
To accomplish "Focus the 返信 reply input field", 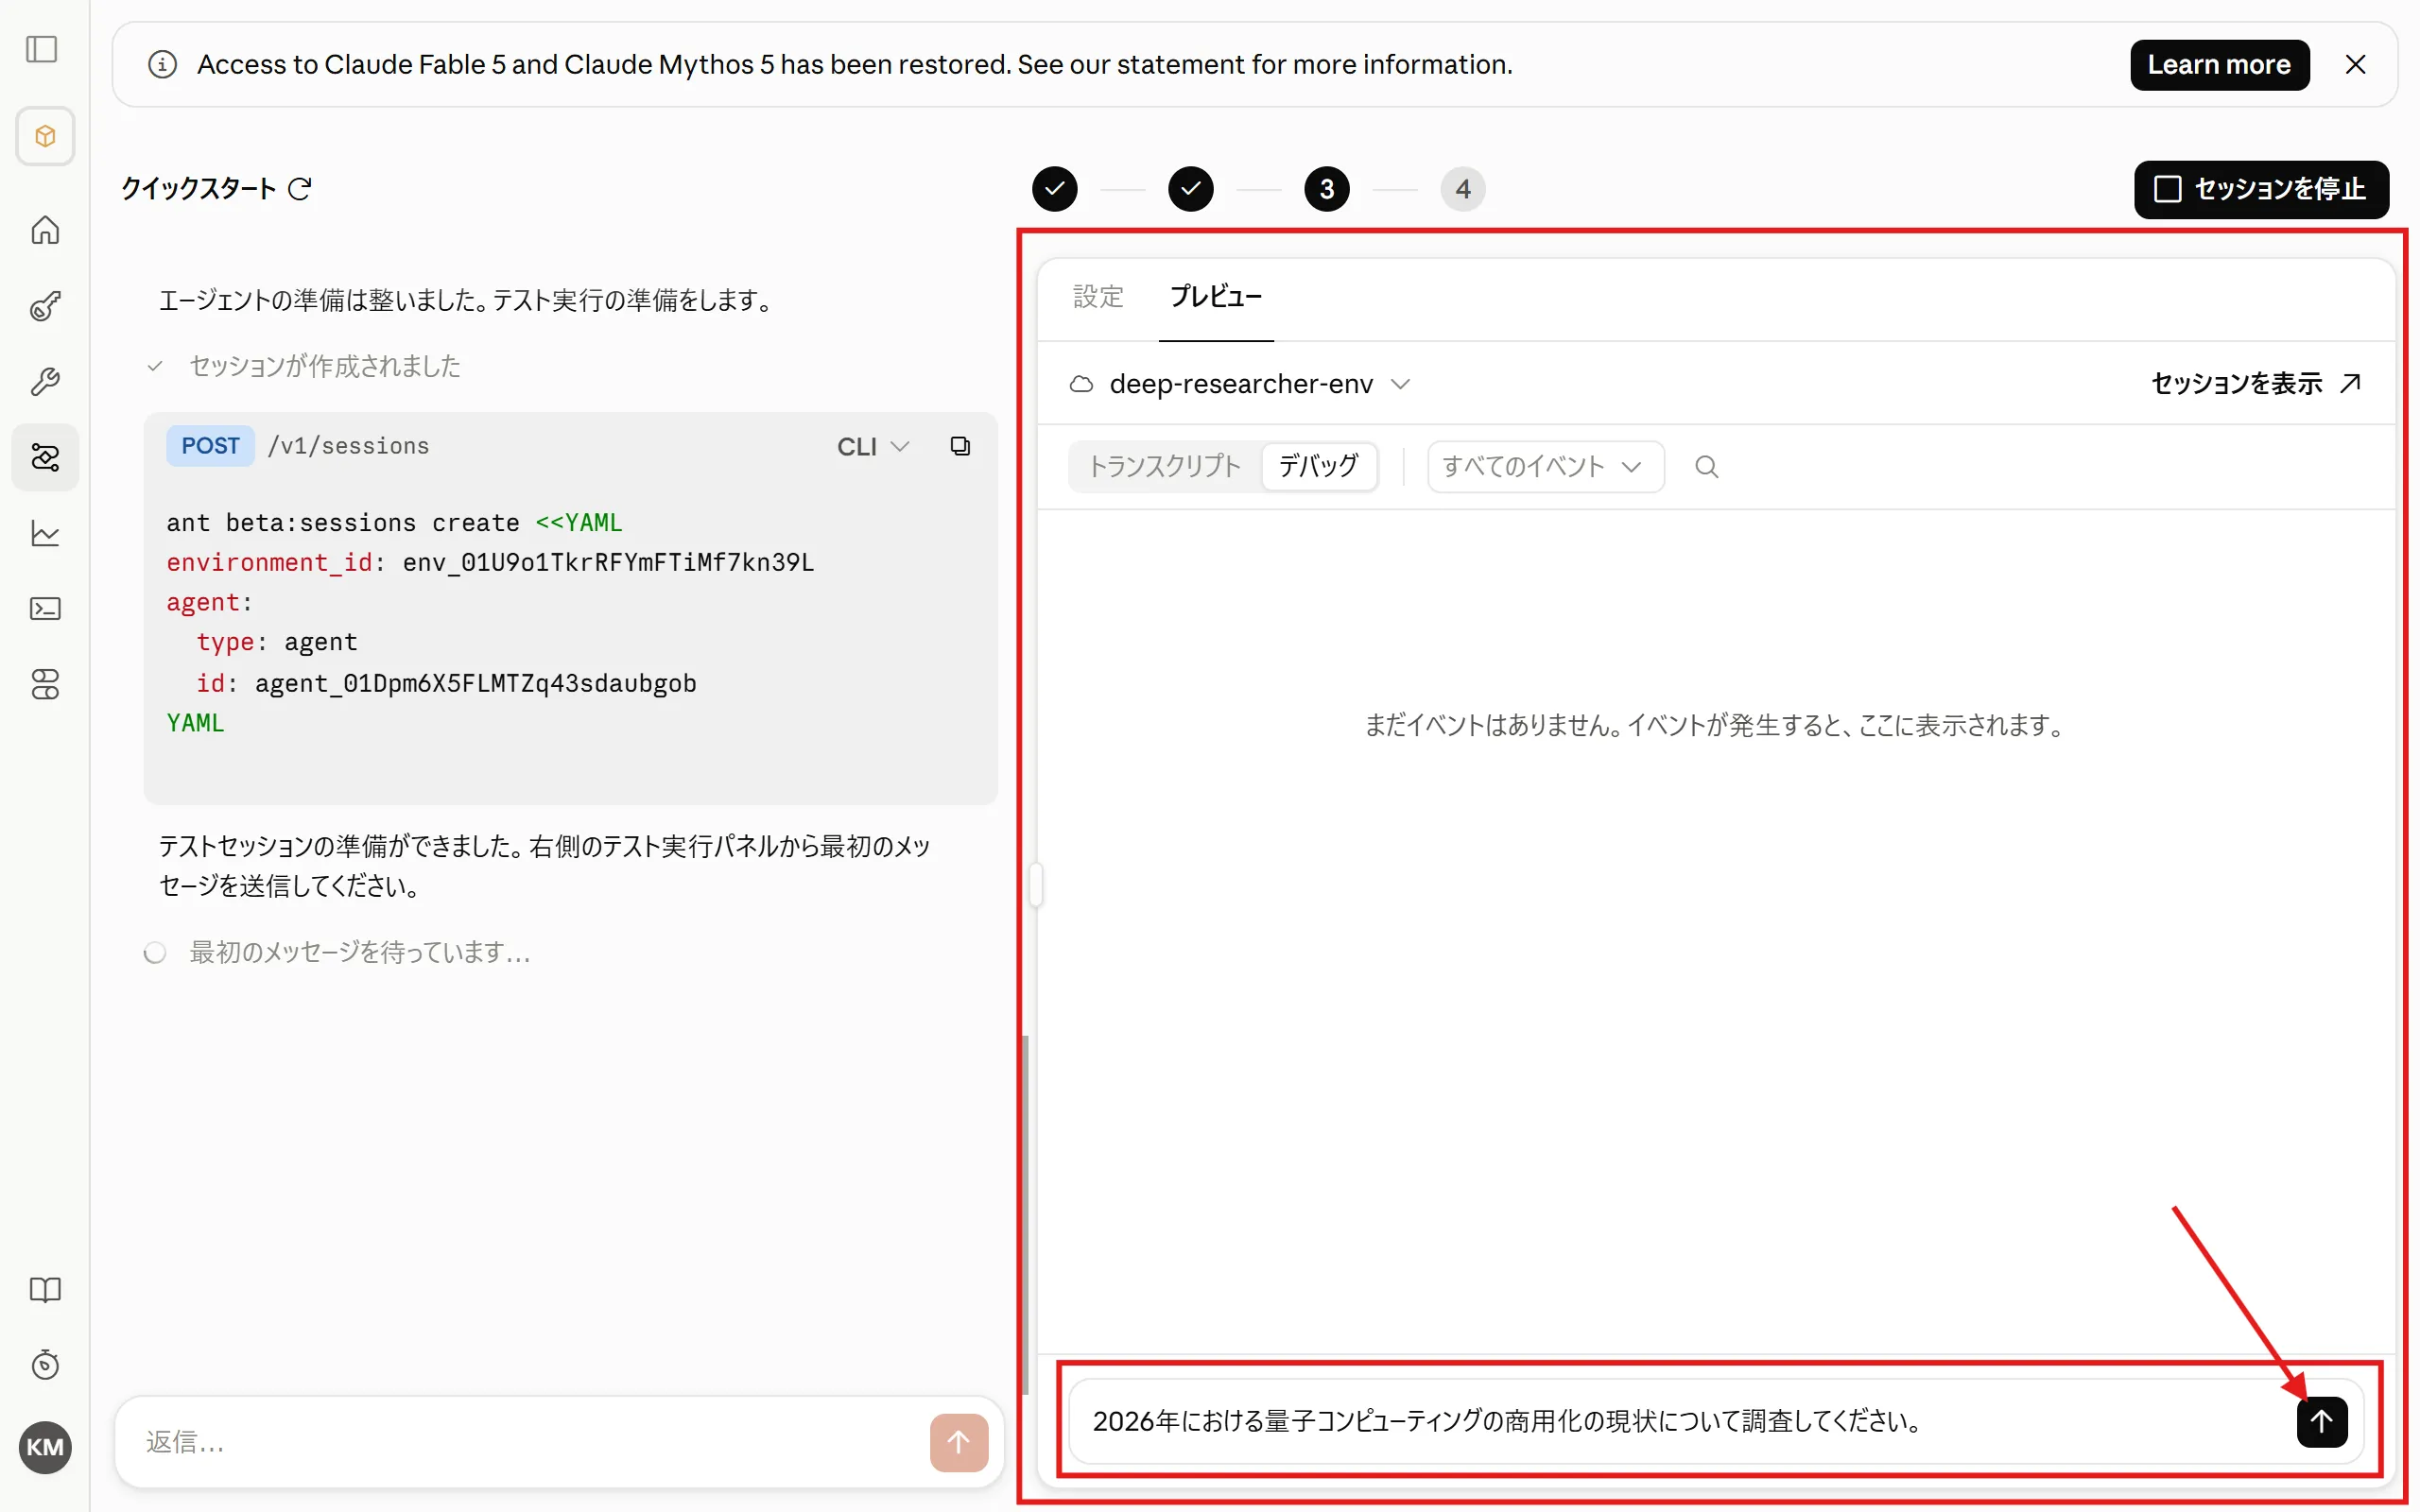I will [x=530, y=1442].
